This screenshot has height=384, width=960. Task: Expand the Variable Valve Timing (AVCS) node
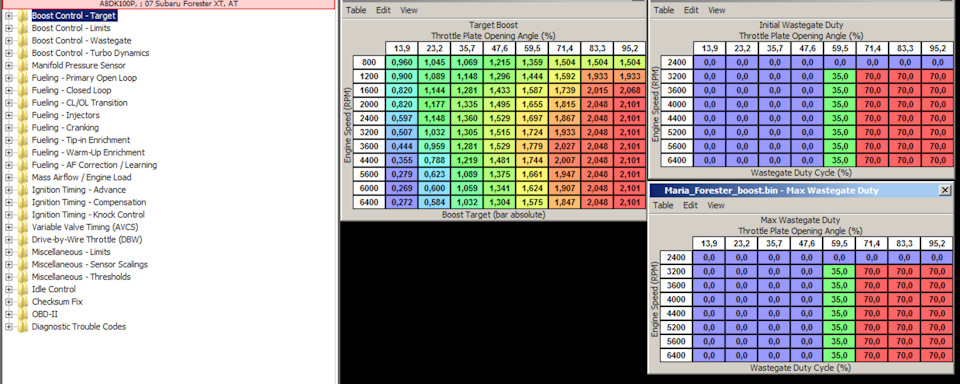tap(9, 227)
